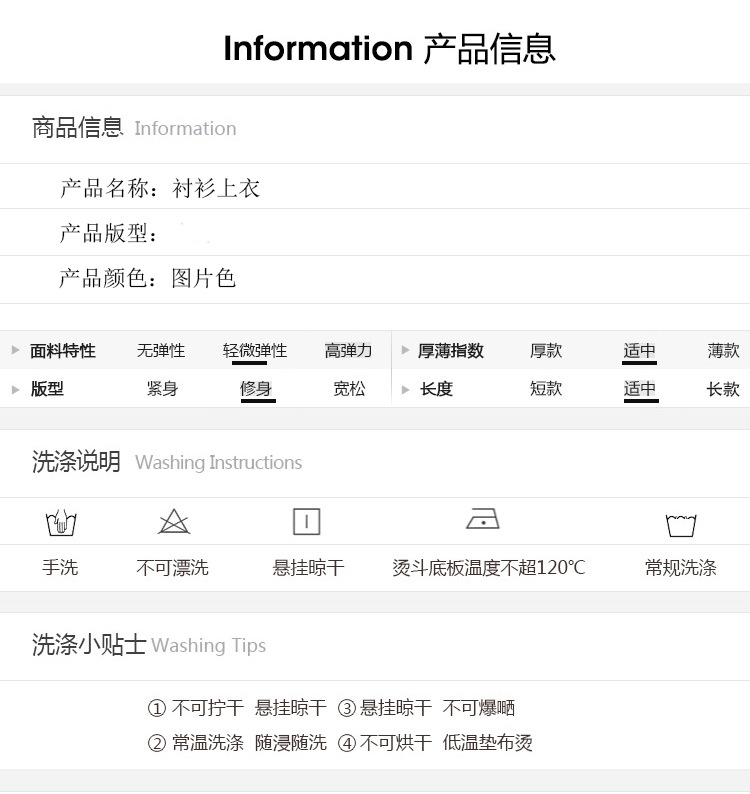This screenshot has width=750, height=794.
Task: Click the 面料特性 label
Action: click(63, 350)
